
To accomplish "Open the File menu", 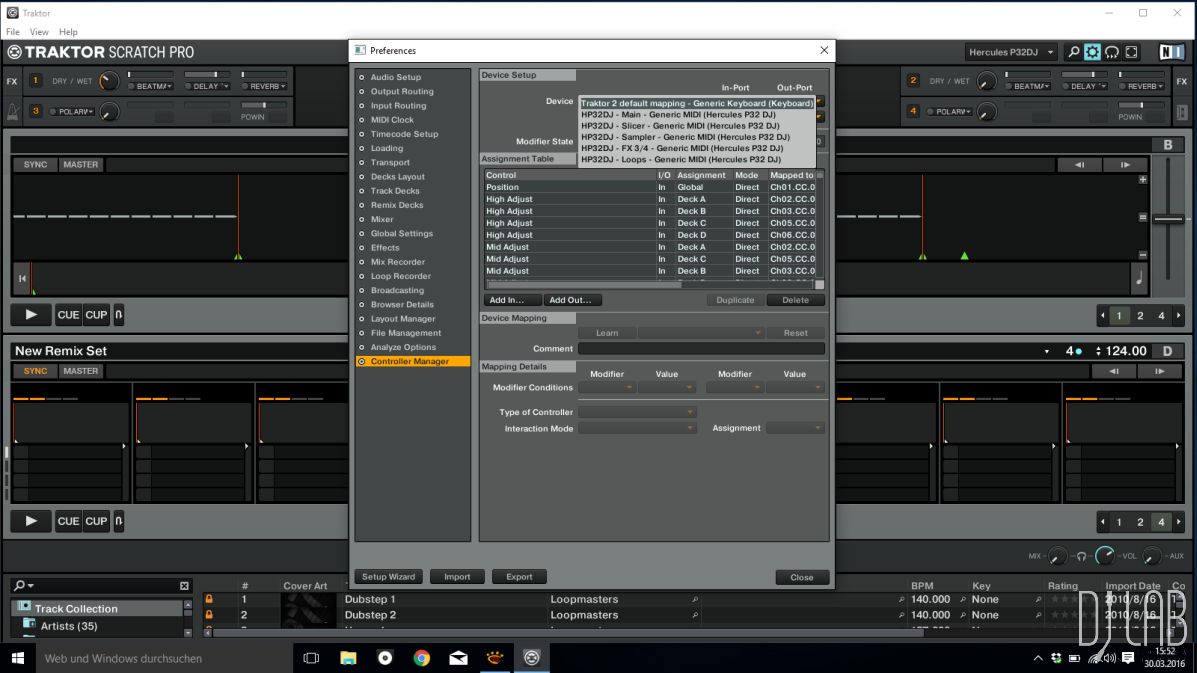I will pos(13,32).
